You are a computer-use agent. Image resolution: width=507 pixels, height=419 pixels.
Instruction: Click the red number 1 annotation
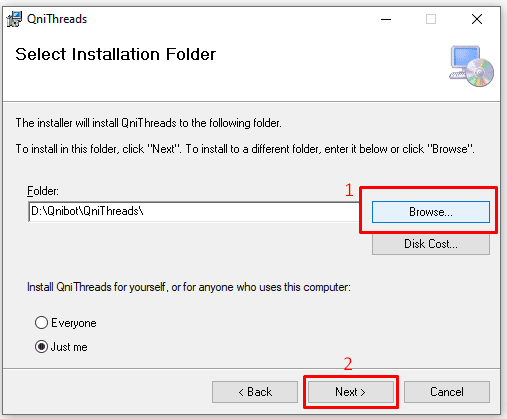349,190
